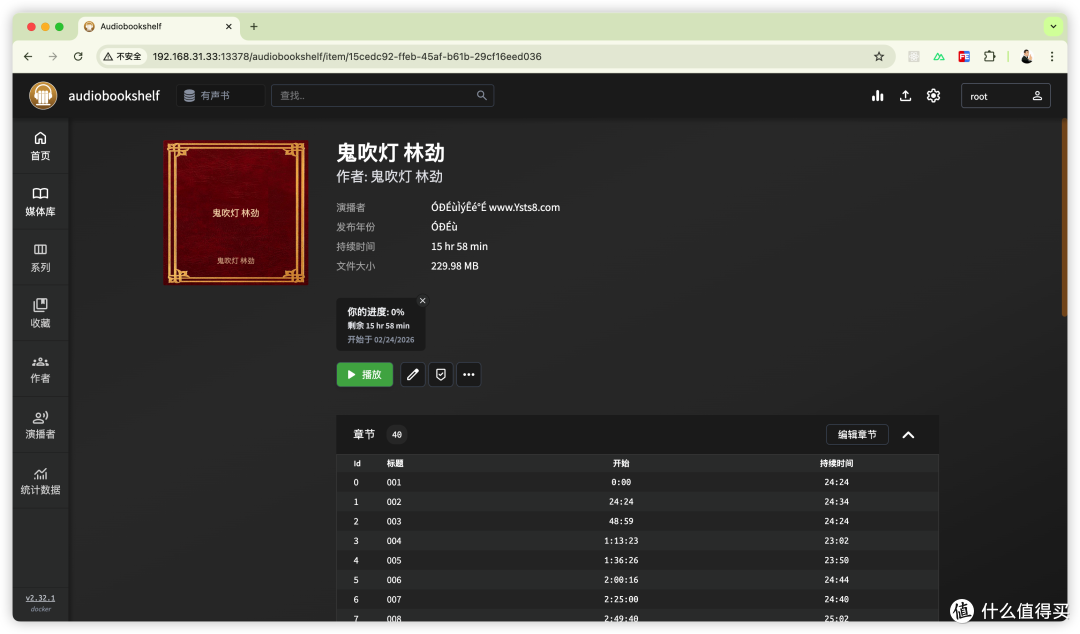
Task: Open 编辑章节 to edit chapters
Action: [856, 434]
